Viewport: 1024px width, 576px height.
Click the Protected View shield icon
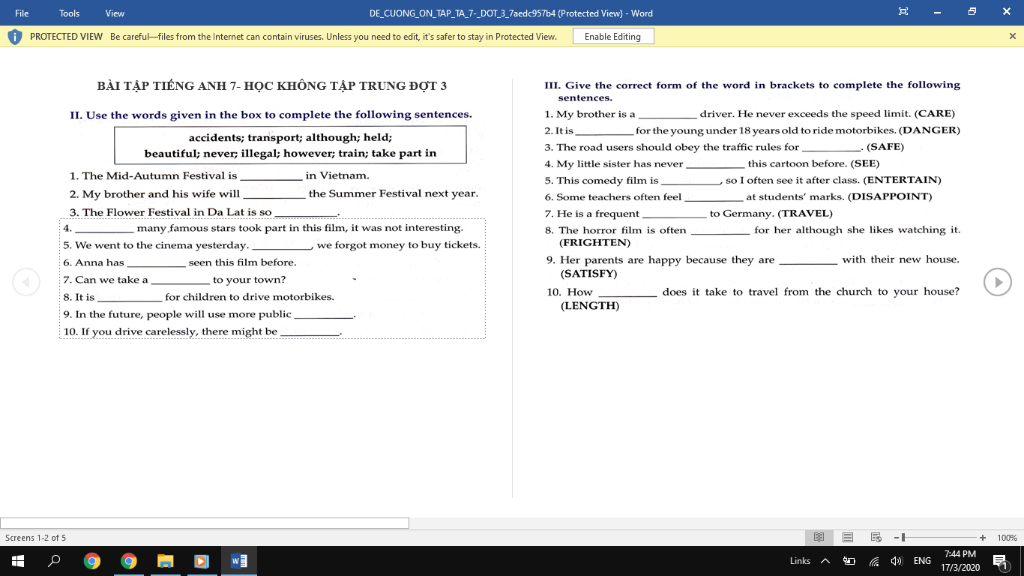coord(14,37)
